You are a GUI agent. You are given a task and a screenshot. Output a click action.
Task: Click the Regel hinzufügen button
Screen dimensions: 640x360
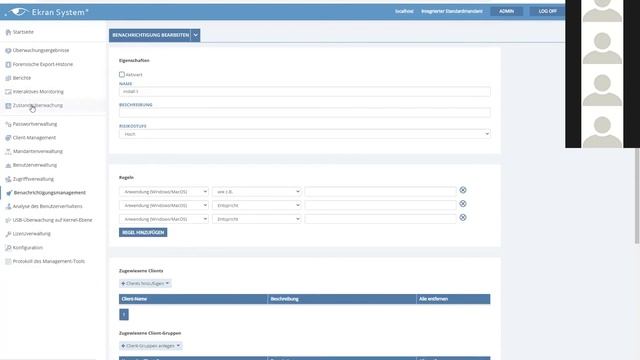pyautogui.click(x=143, y=232)
